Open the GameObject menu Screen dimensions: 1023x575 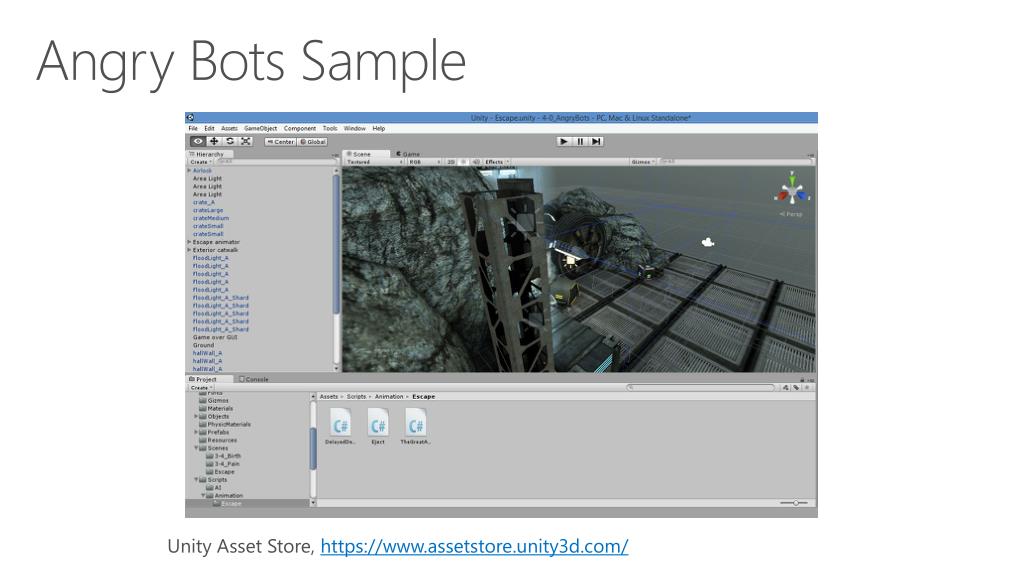pos(260,129)
